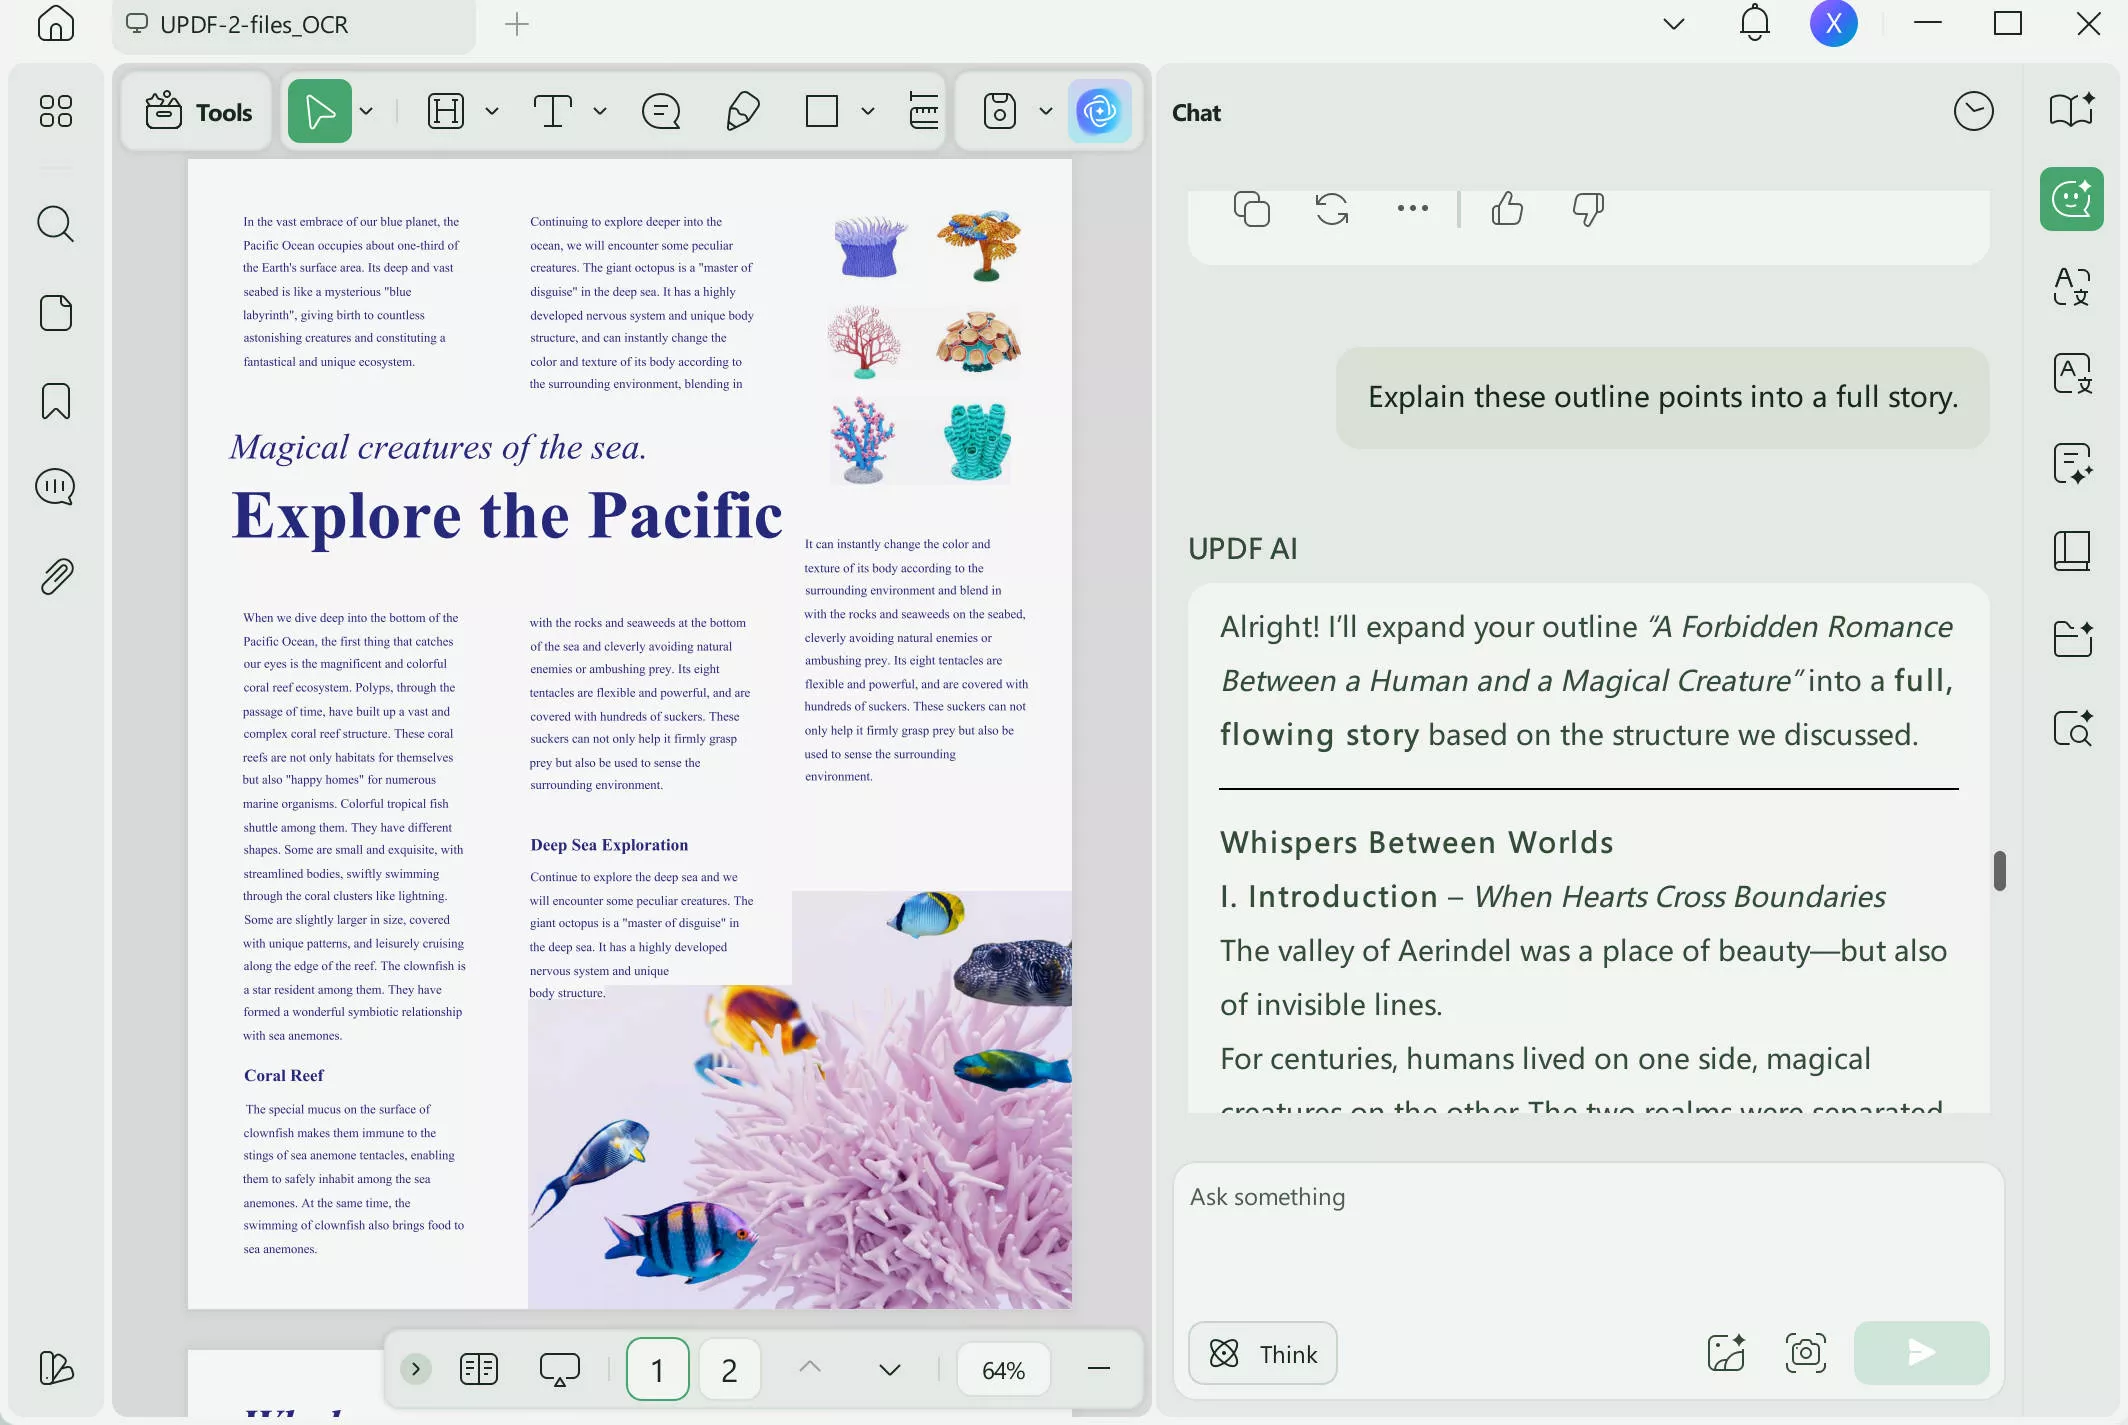
Task: Regenerate the AI response
Action: 1330,209
